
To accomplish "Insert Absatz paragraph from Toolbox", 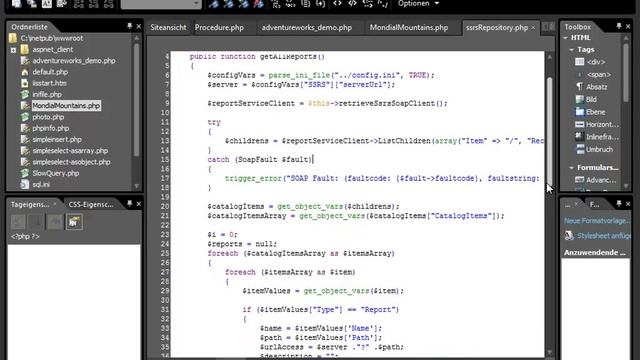I will (x=596, y=87).
